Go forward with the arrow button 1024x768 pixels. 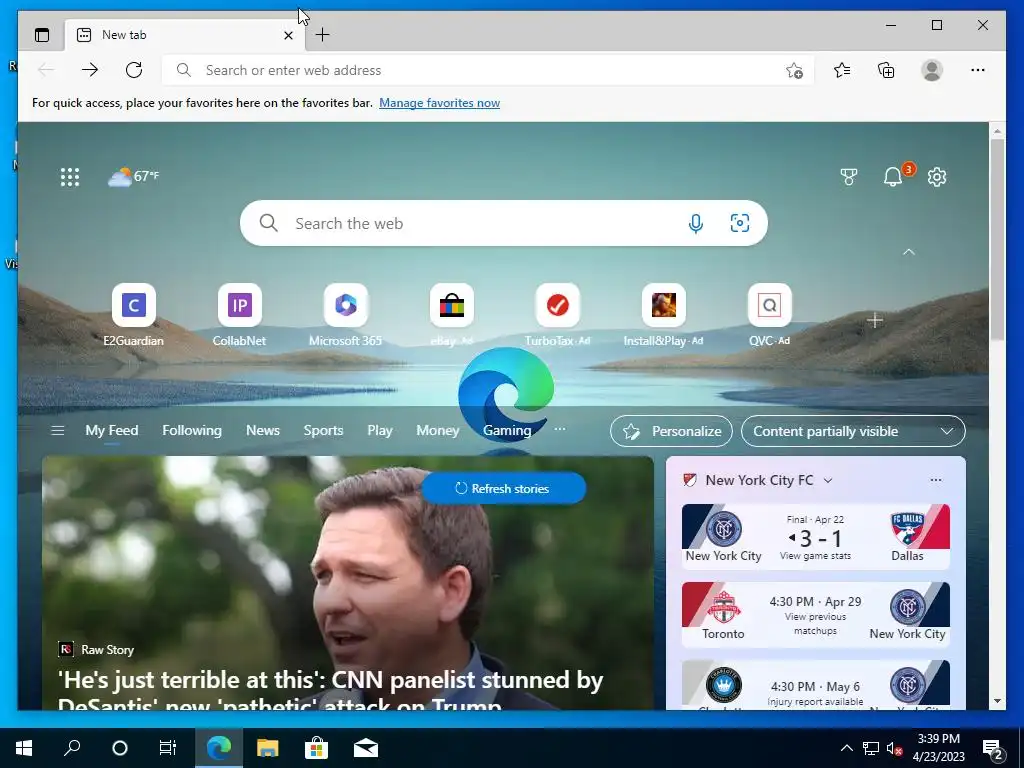click(90, 70)
